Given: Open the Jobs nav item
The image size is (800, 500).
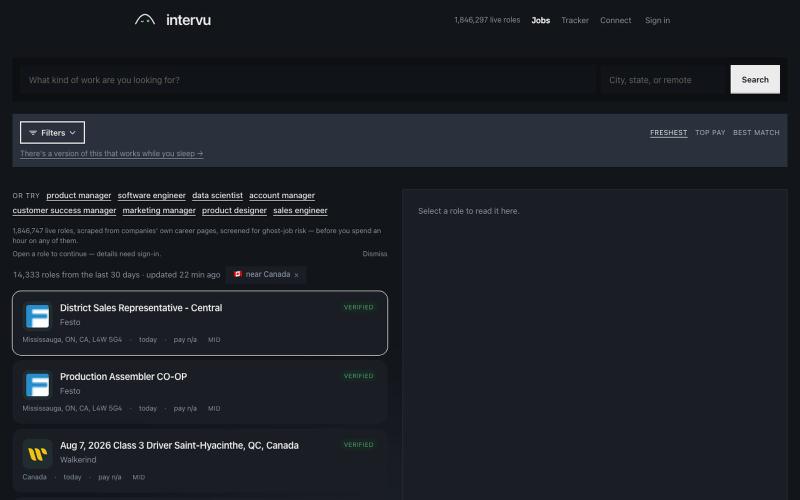Looking at the screenshot, I should click(x=540, y=20).
